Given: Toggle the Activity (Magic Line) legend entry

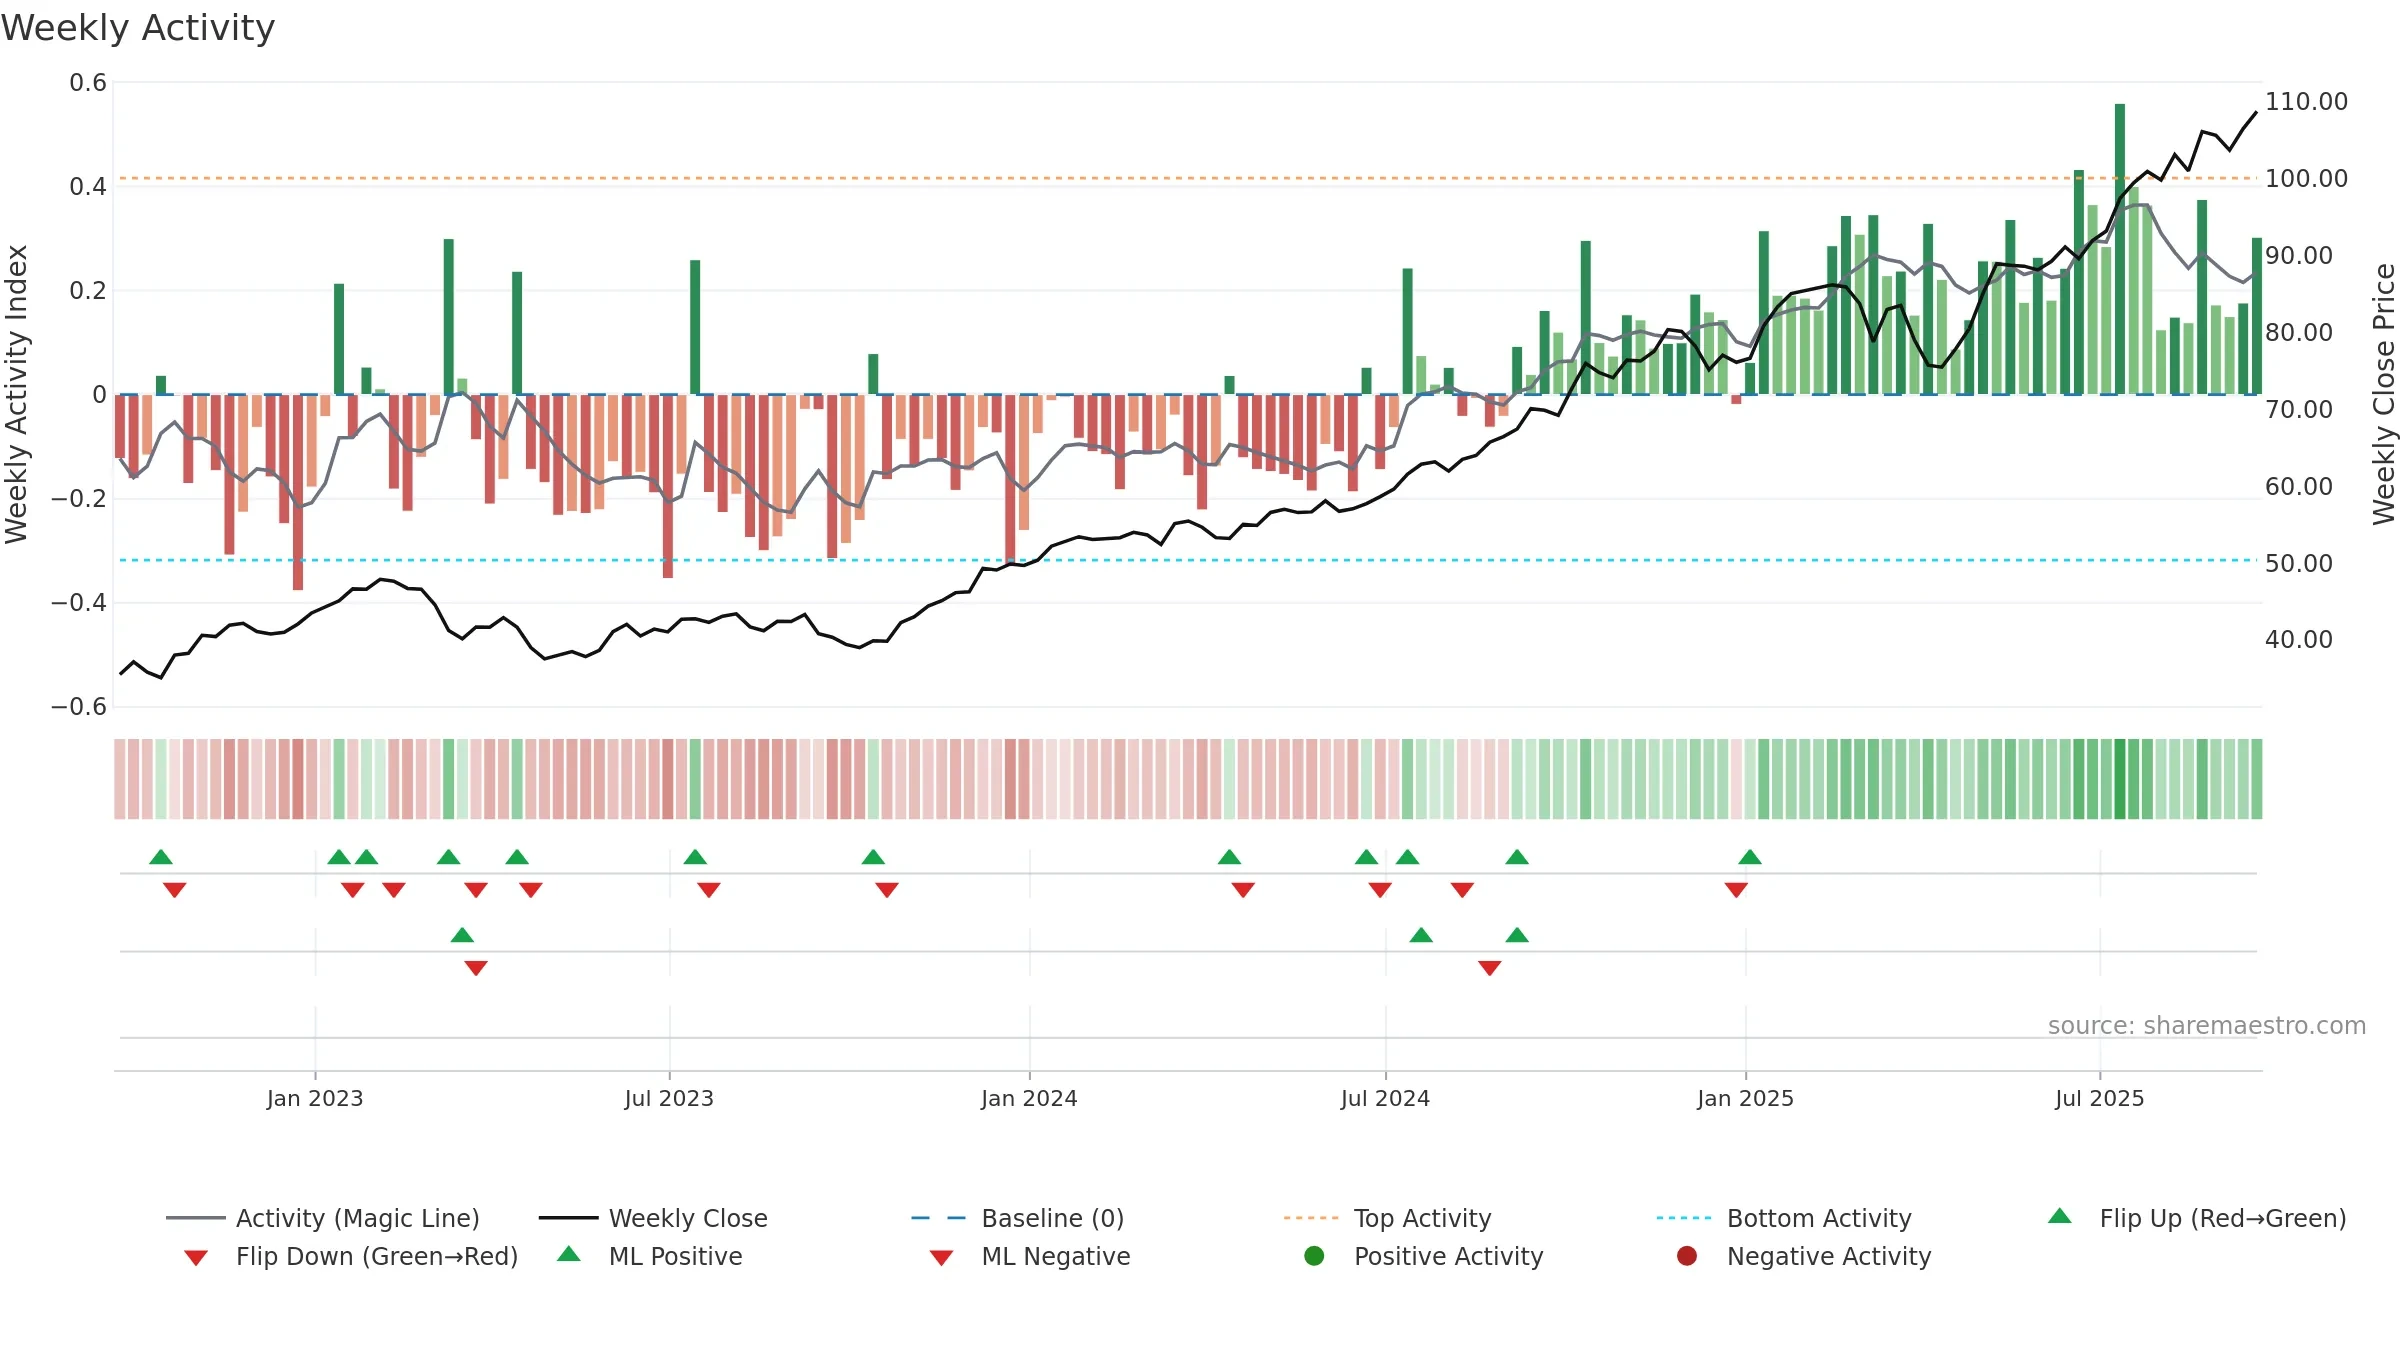Looking at the screenshot, I should click(x=323, y=1218).
